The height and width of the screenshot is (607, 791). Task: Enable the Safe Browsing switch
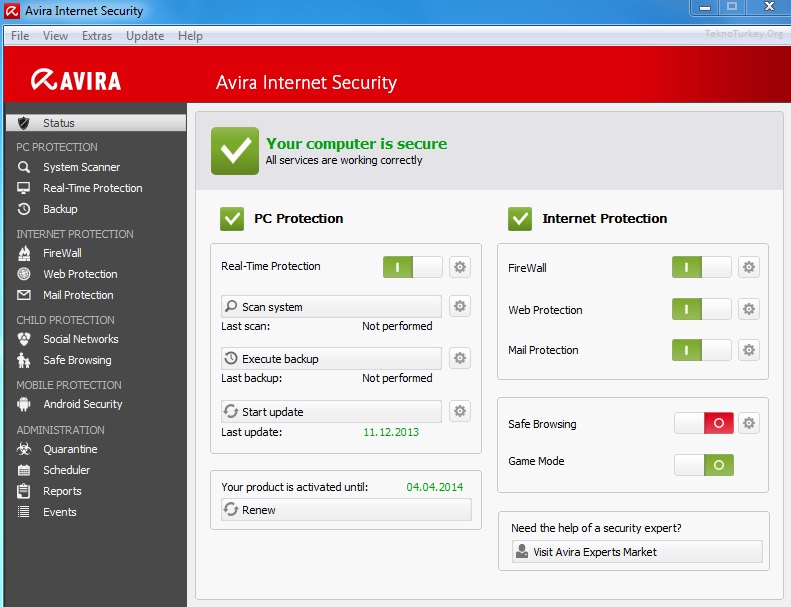pos(704,423)
